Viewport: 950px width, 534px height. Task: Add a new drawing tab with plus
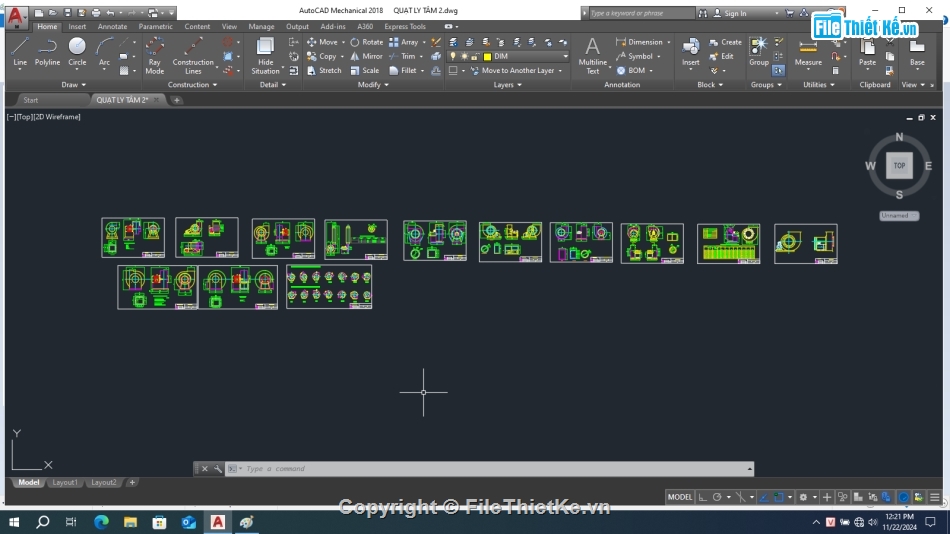(x=177, y=100)
